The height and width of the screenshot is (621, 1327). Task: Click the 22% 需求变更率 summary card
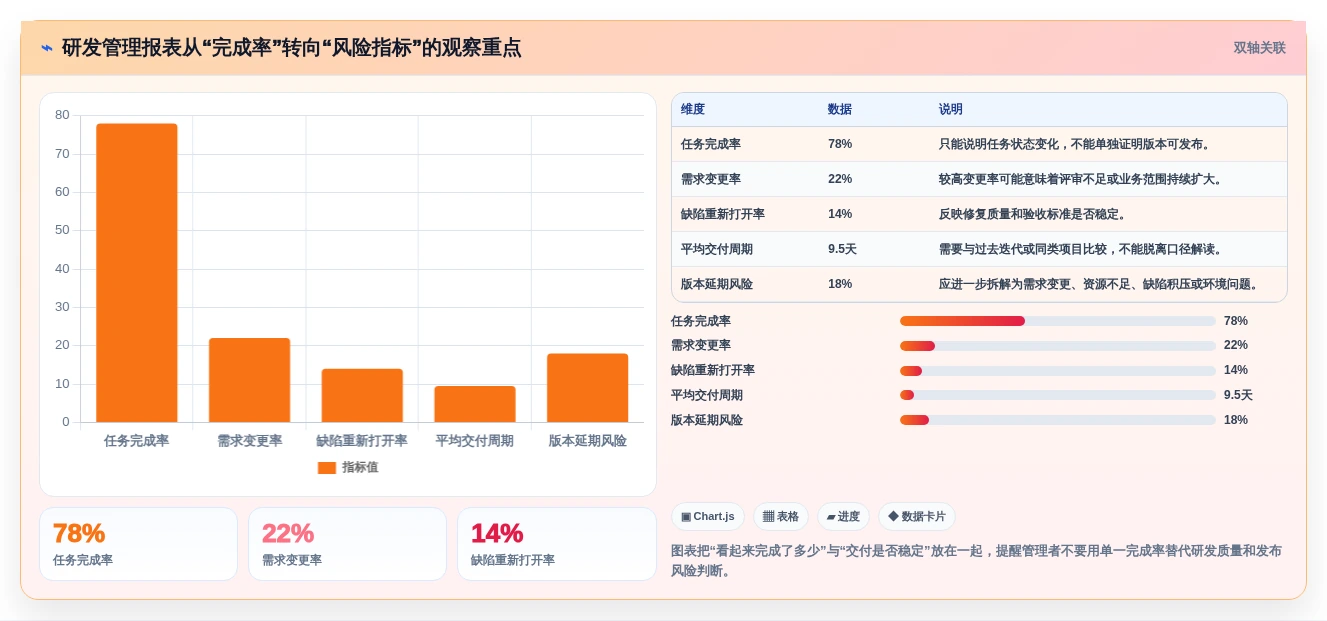347,544
